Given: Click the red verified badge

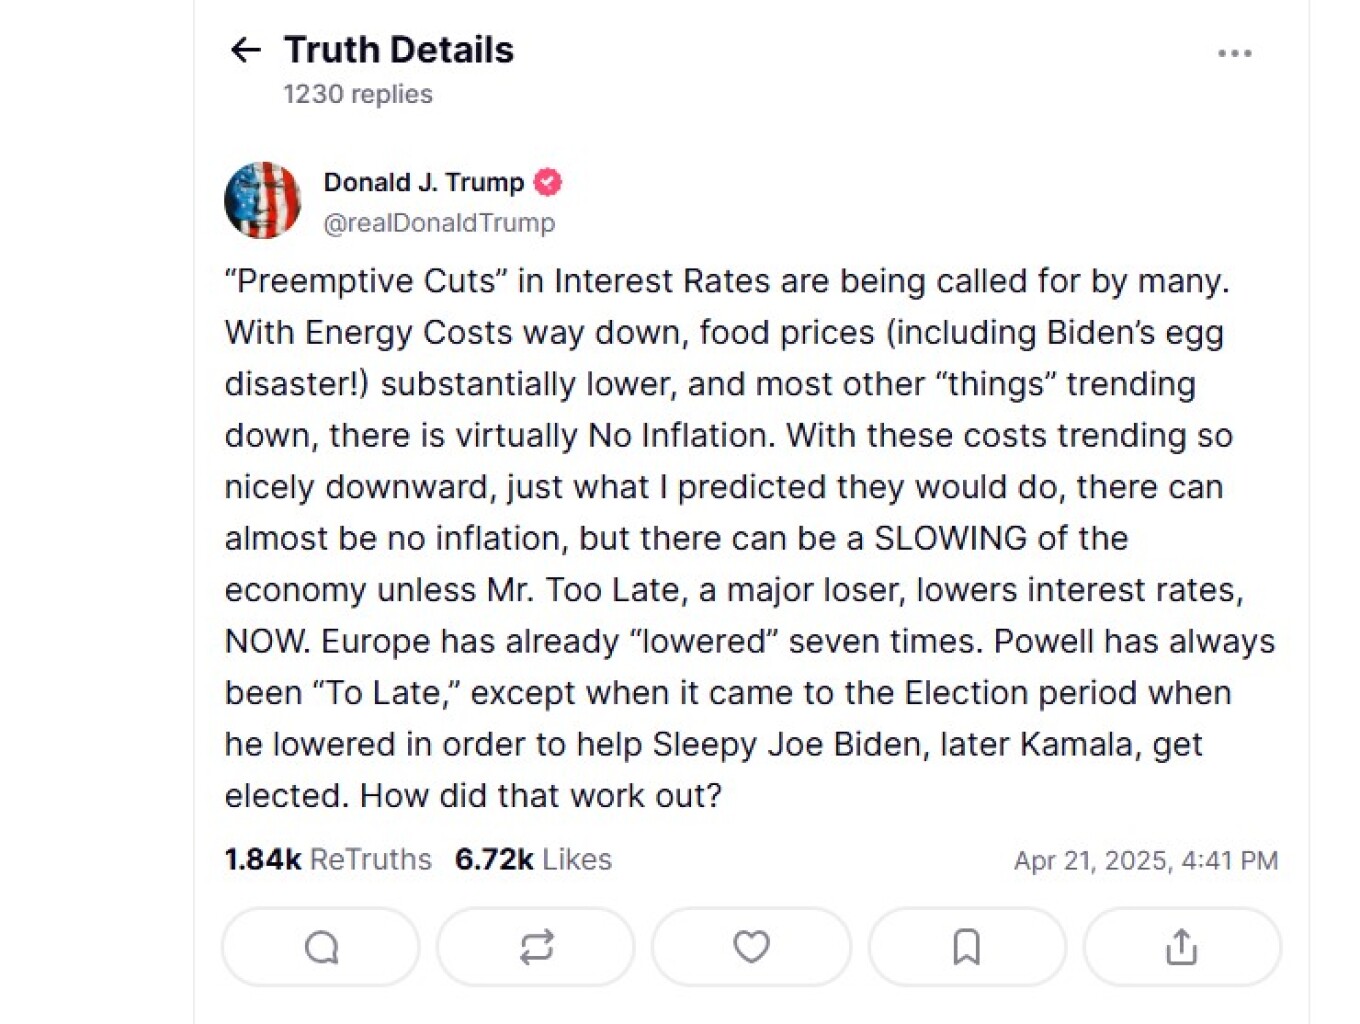Looking at the screenshot, I should (548, 182).
